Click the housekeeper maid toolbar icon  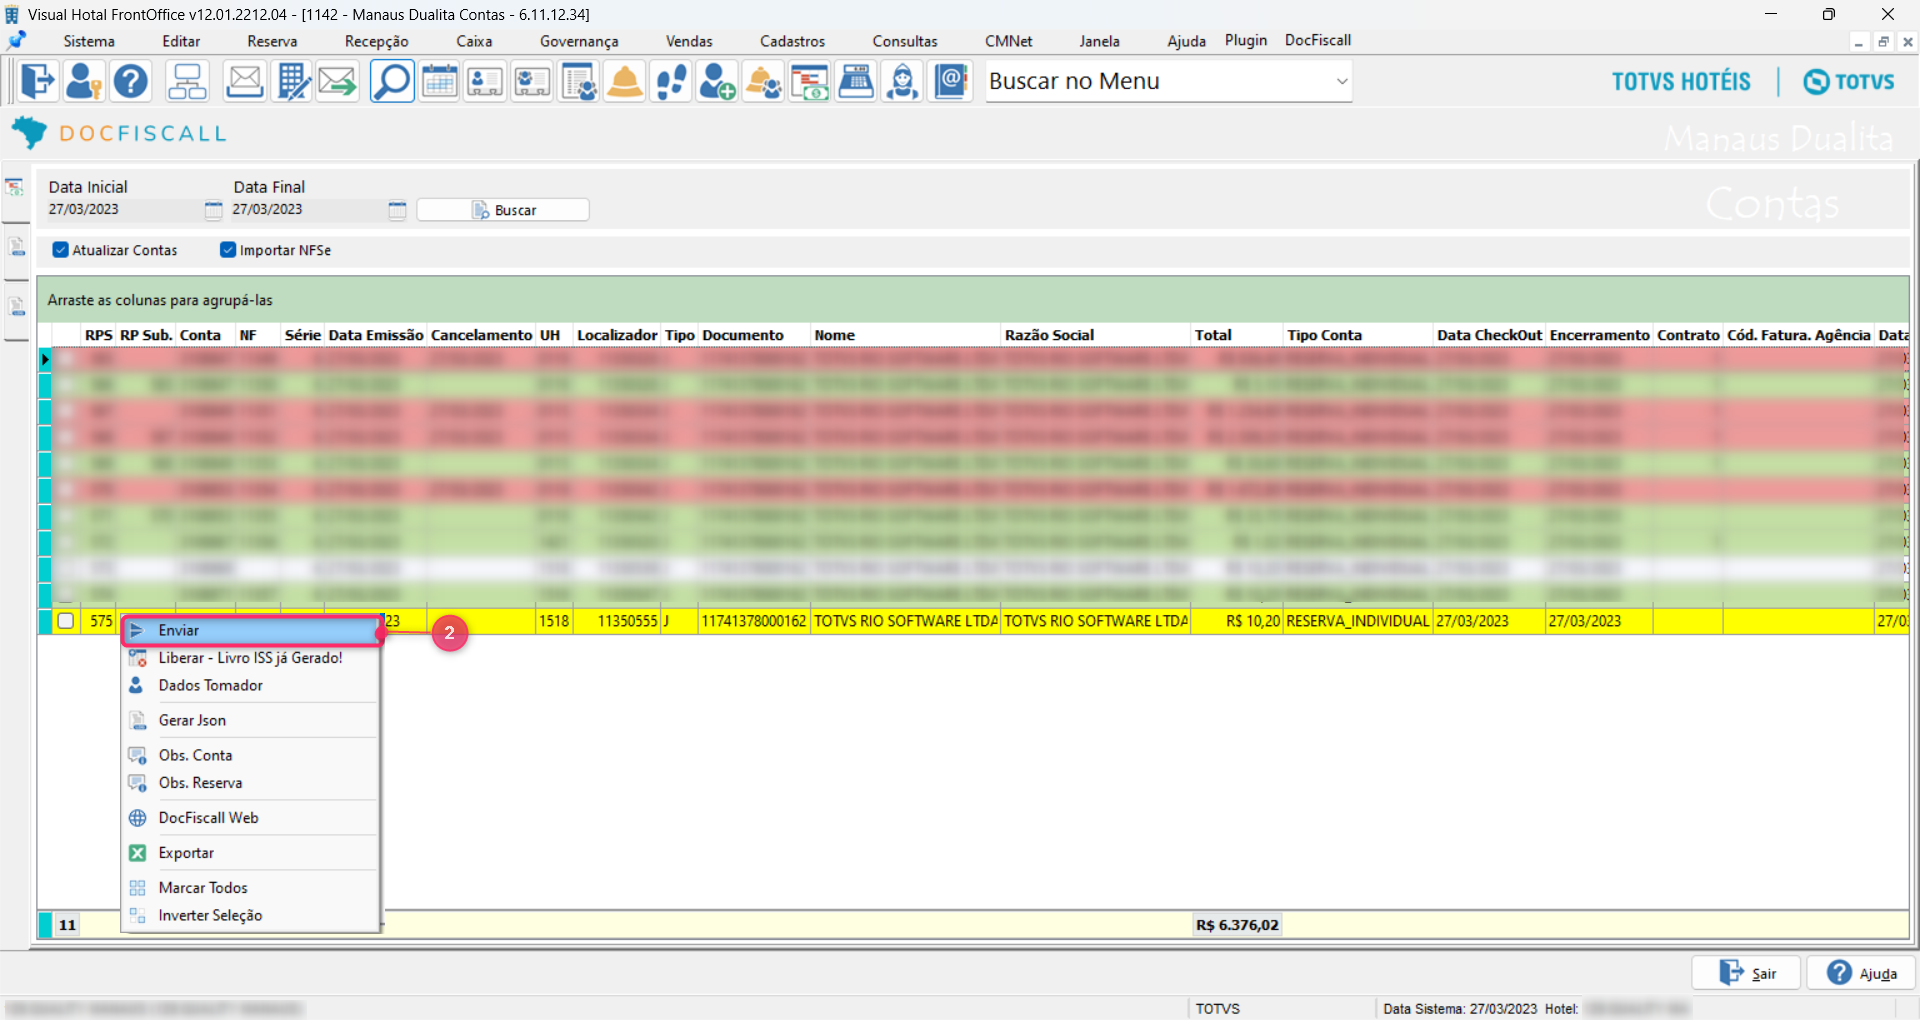(x=903, y=81)
